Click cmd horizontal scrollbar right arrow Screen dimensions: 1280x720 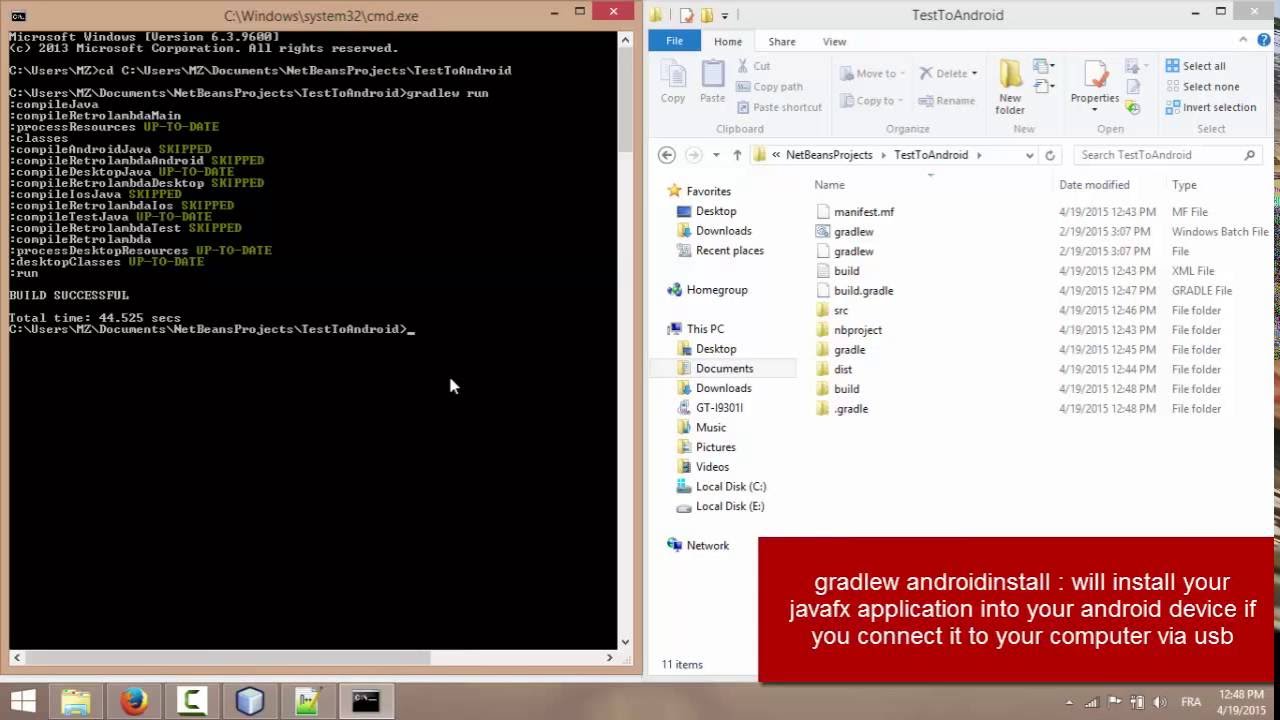[x=610, y=657]
